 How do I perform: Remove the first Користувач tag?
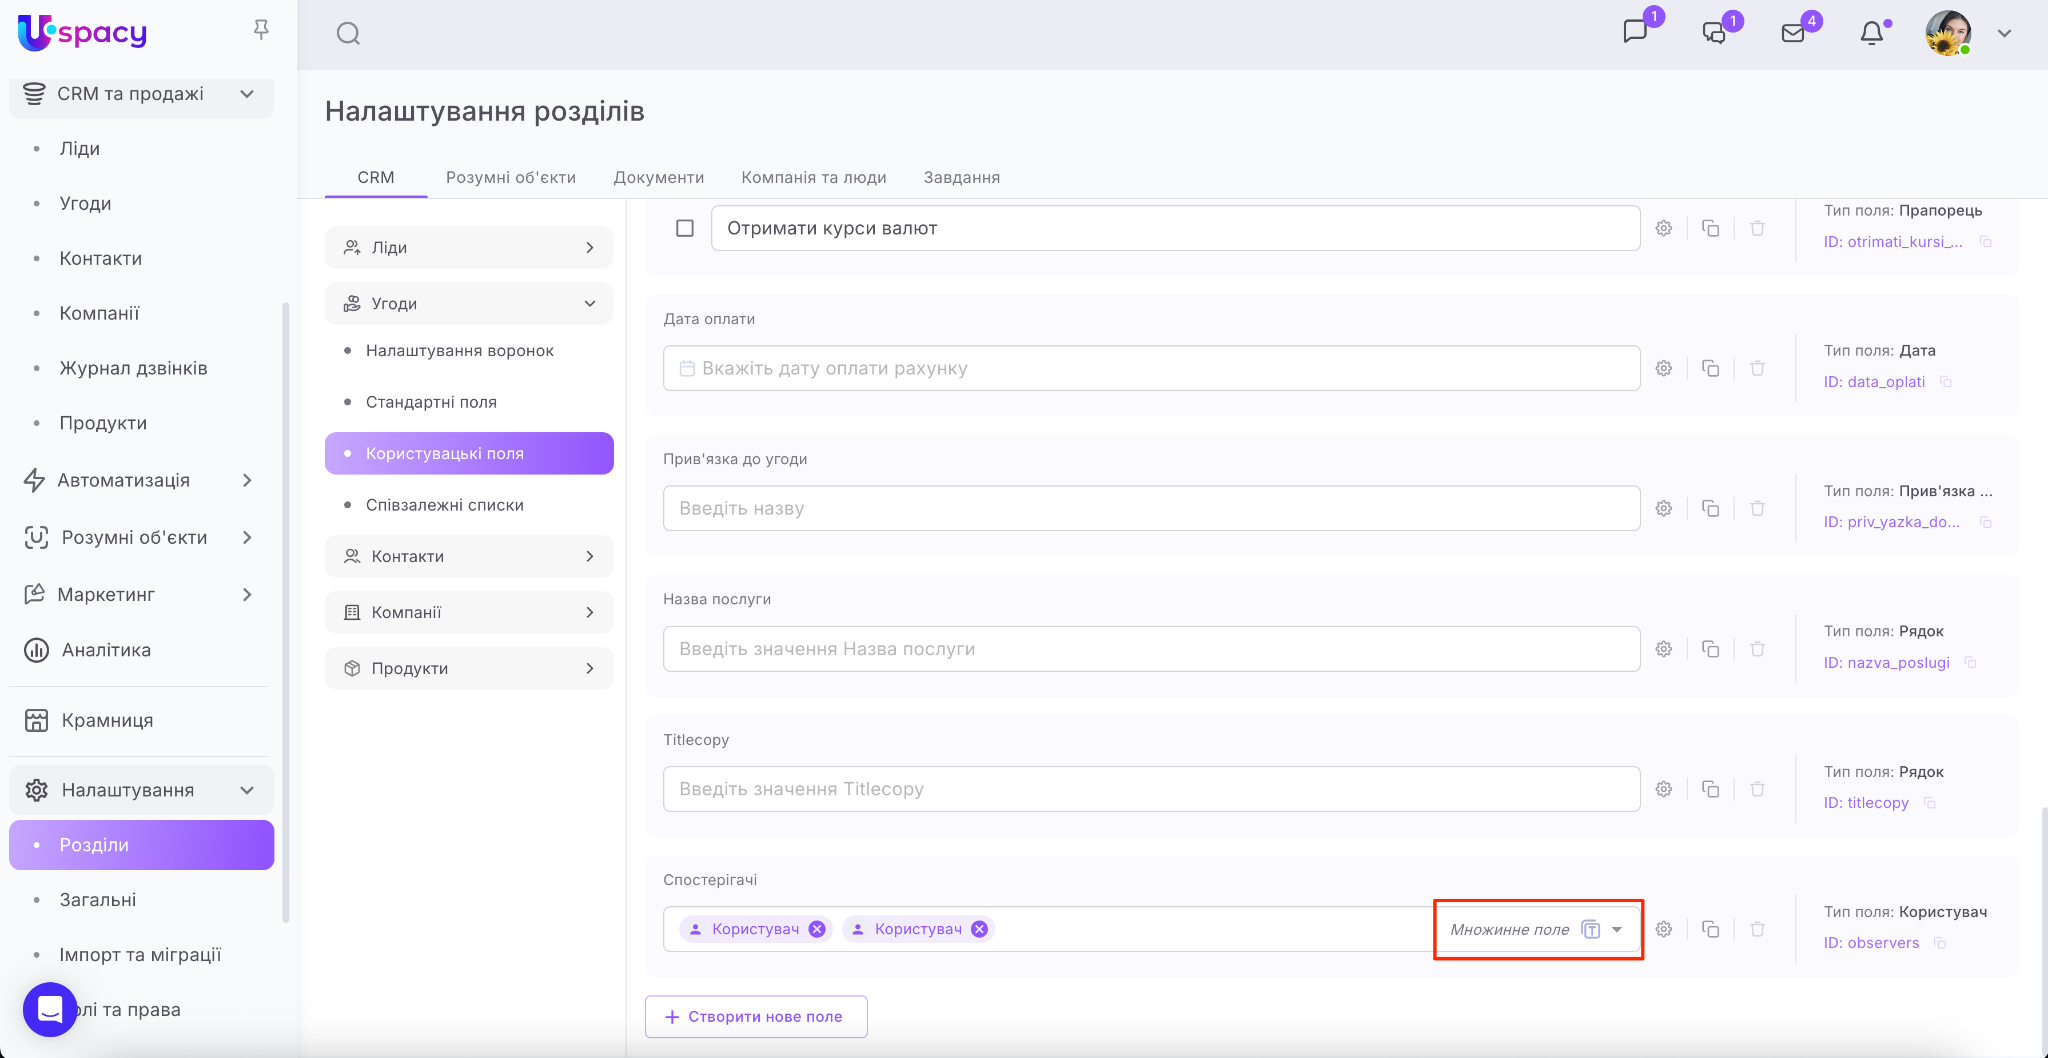coord(817,929)
